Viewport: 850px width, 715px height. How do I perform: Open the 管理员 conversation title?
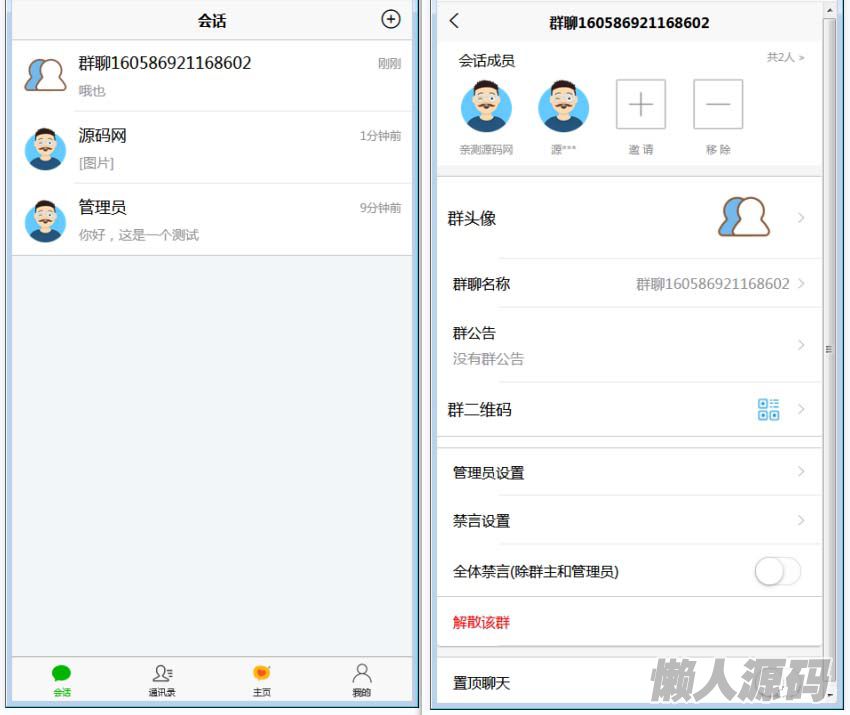pyautogui.click(x=102, y=207)
